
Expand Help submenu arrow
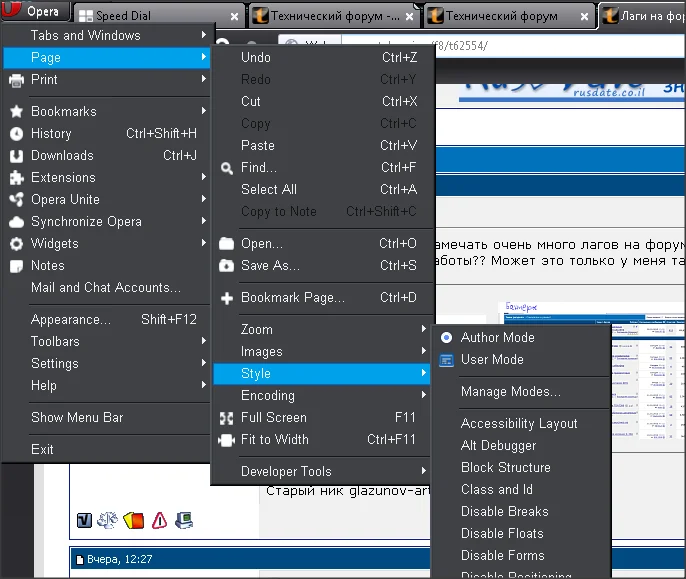click(x=204, y=384)
